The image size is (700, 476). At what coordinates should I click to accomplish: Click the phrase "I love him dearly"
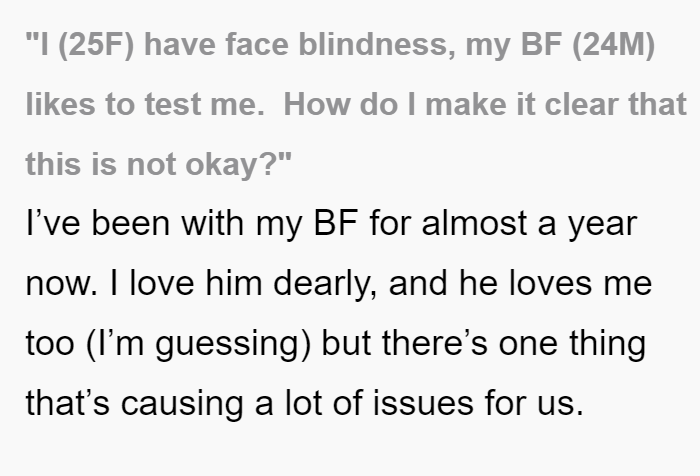point(214,284)
